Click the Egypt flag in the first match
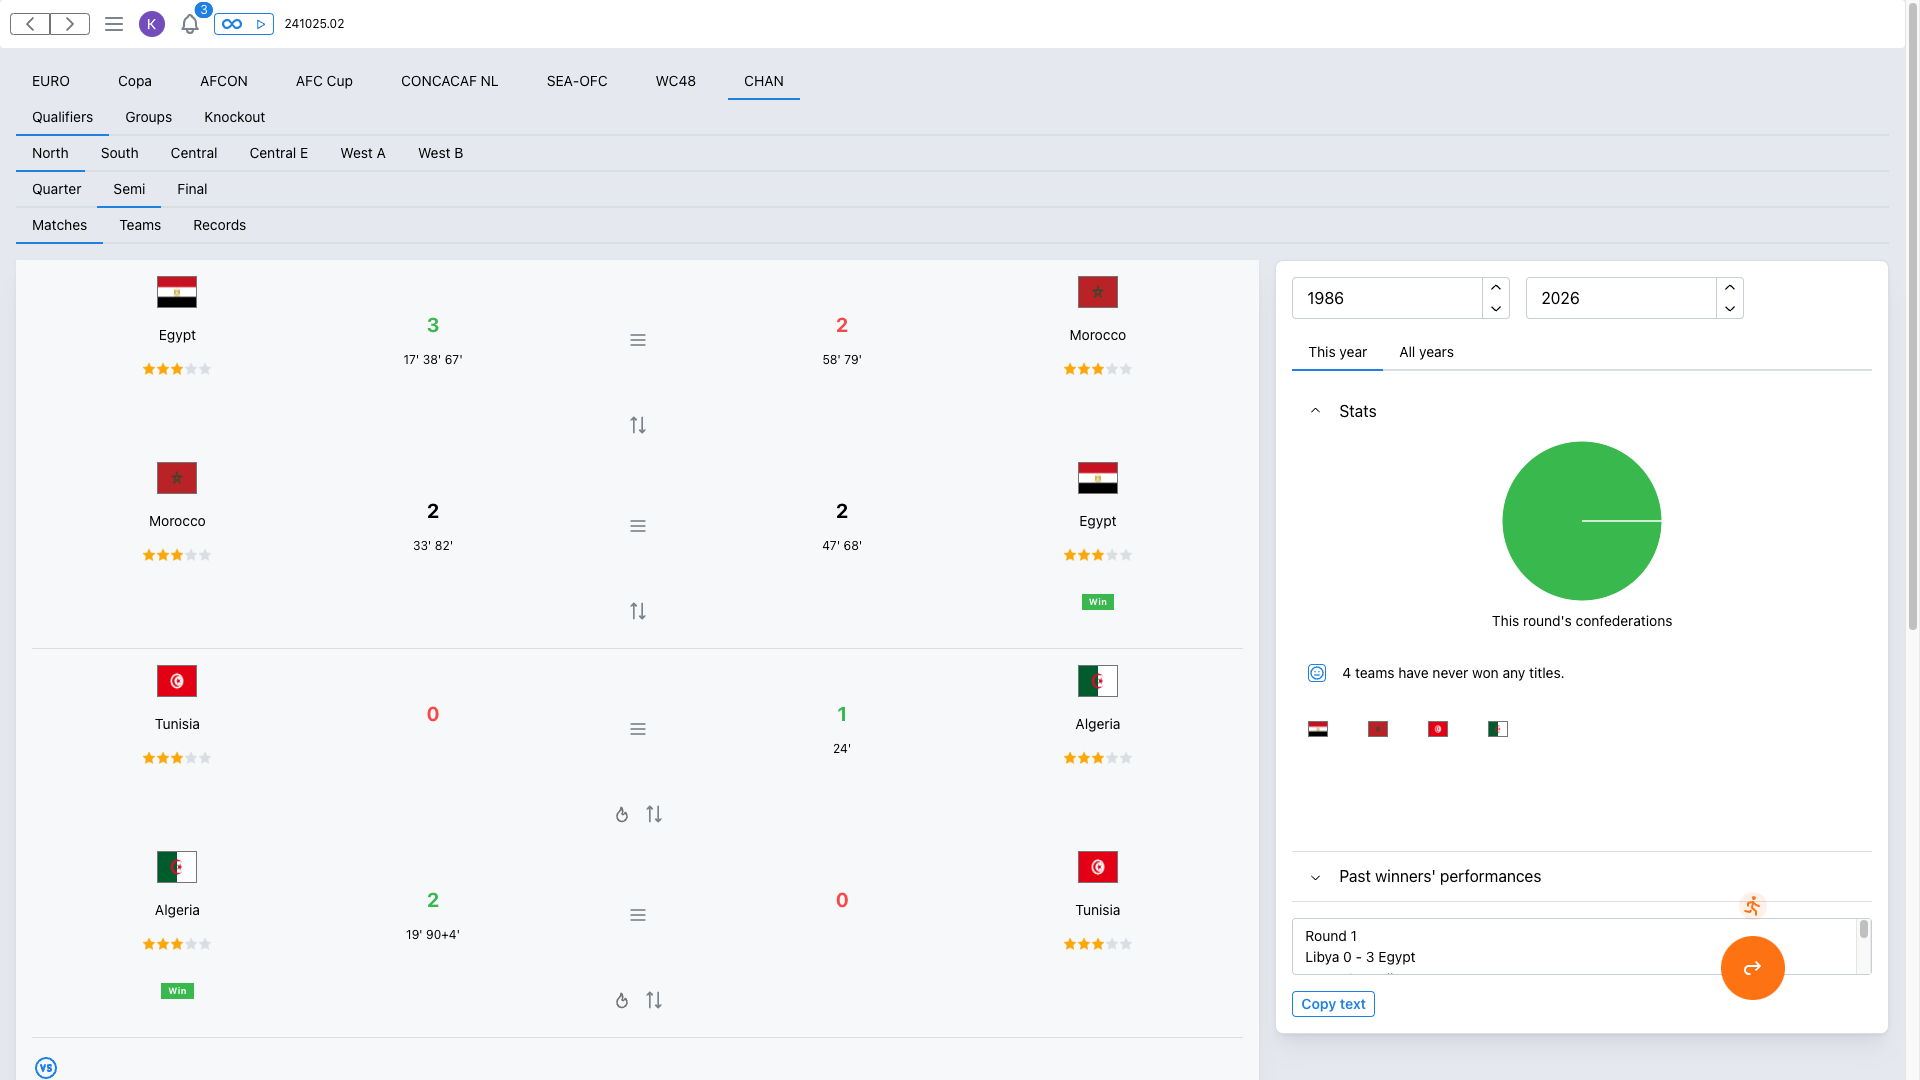The width and height of the screenshot is (1920, 1080). tap(177, 292)
